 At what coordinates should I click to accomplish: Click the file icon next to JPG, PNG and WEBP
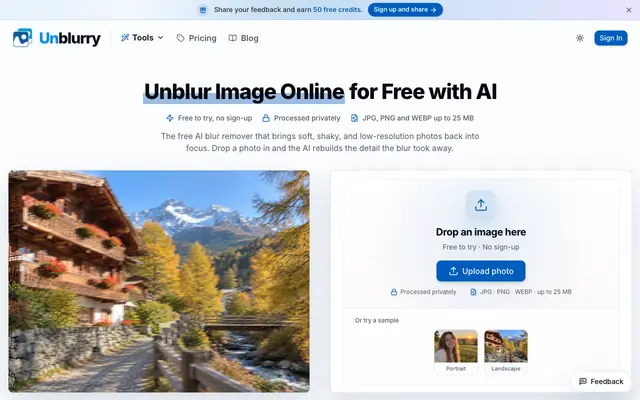[354, 118]
